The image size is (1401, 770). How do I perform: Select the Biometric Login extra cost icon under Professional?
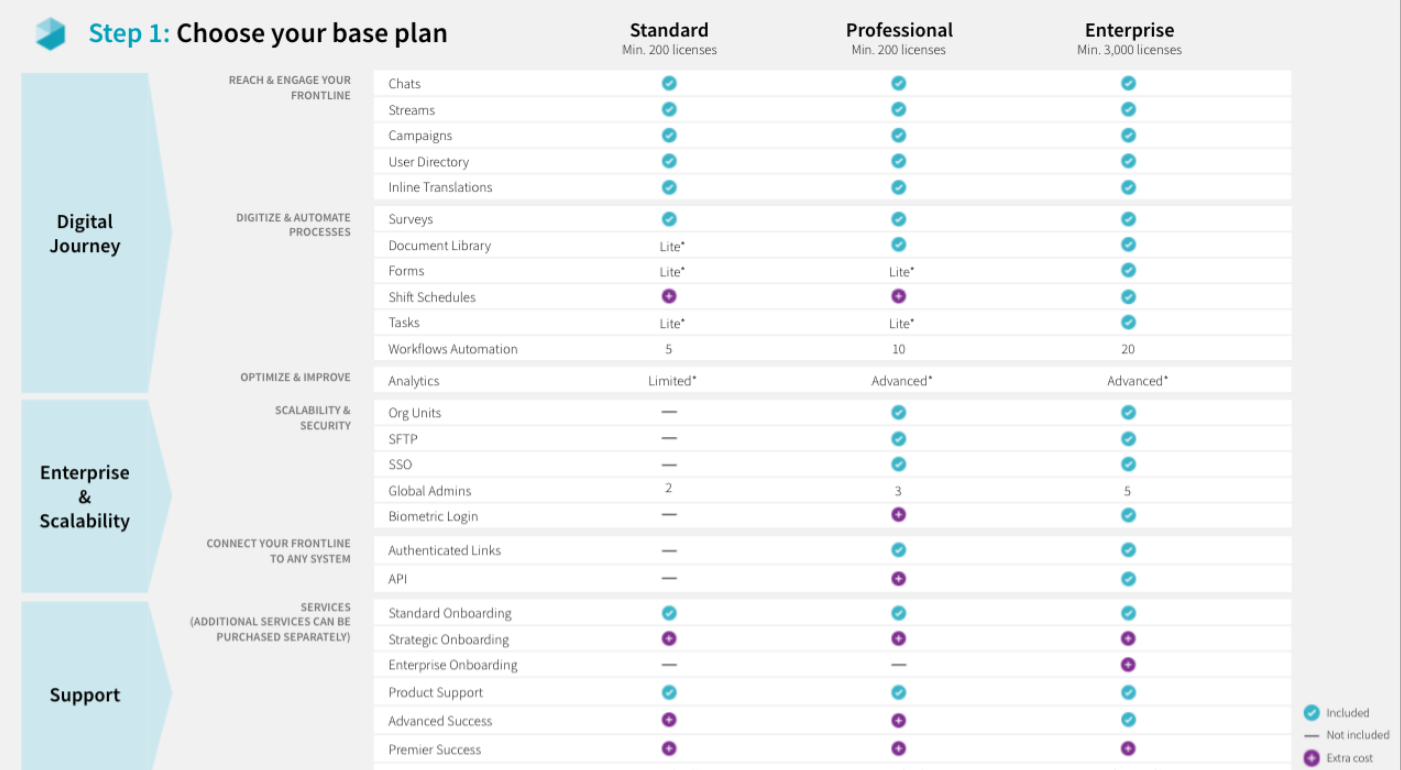tap(897, 515)
